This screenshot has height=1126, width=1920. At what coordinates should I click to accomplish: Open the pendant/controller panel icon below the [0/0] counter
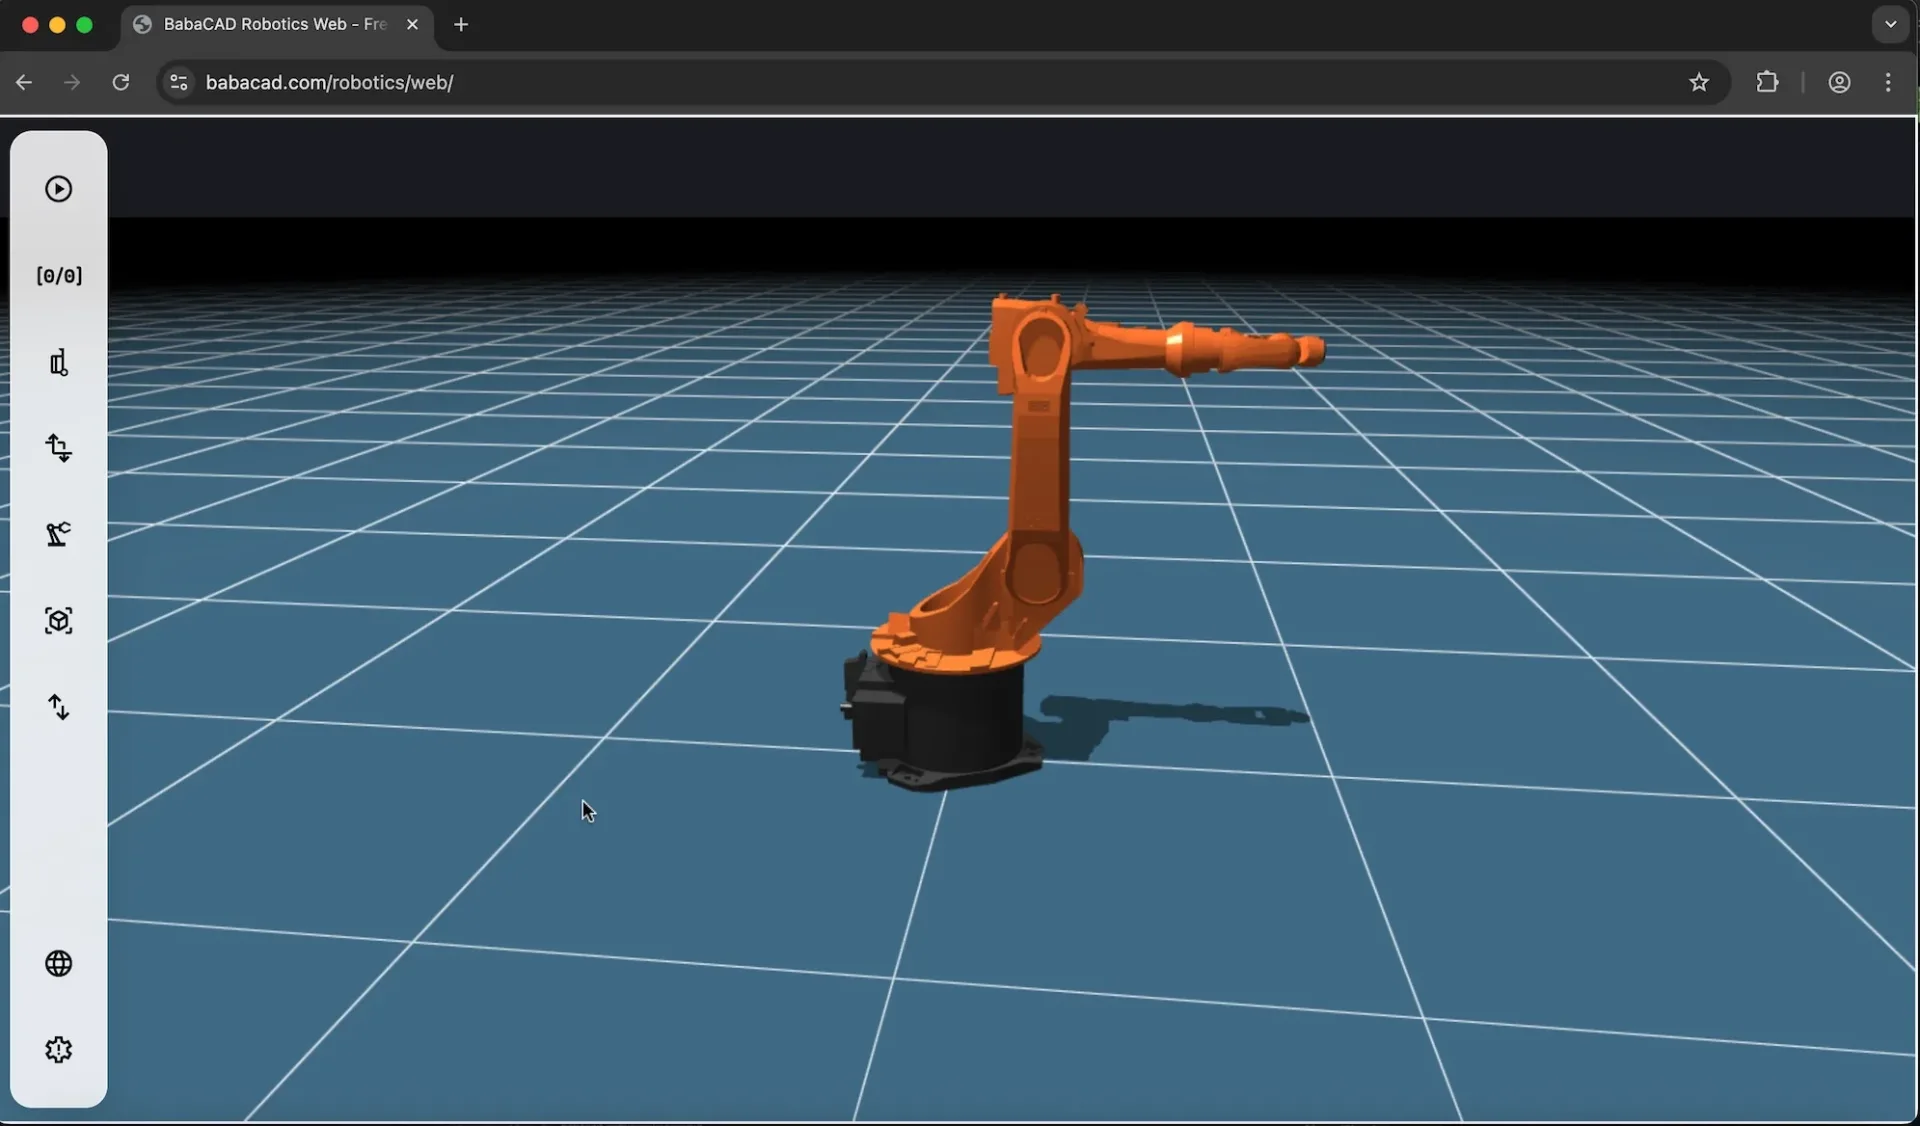tap(59, 362)
